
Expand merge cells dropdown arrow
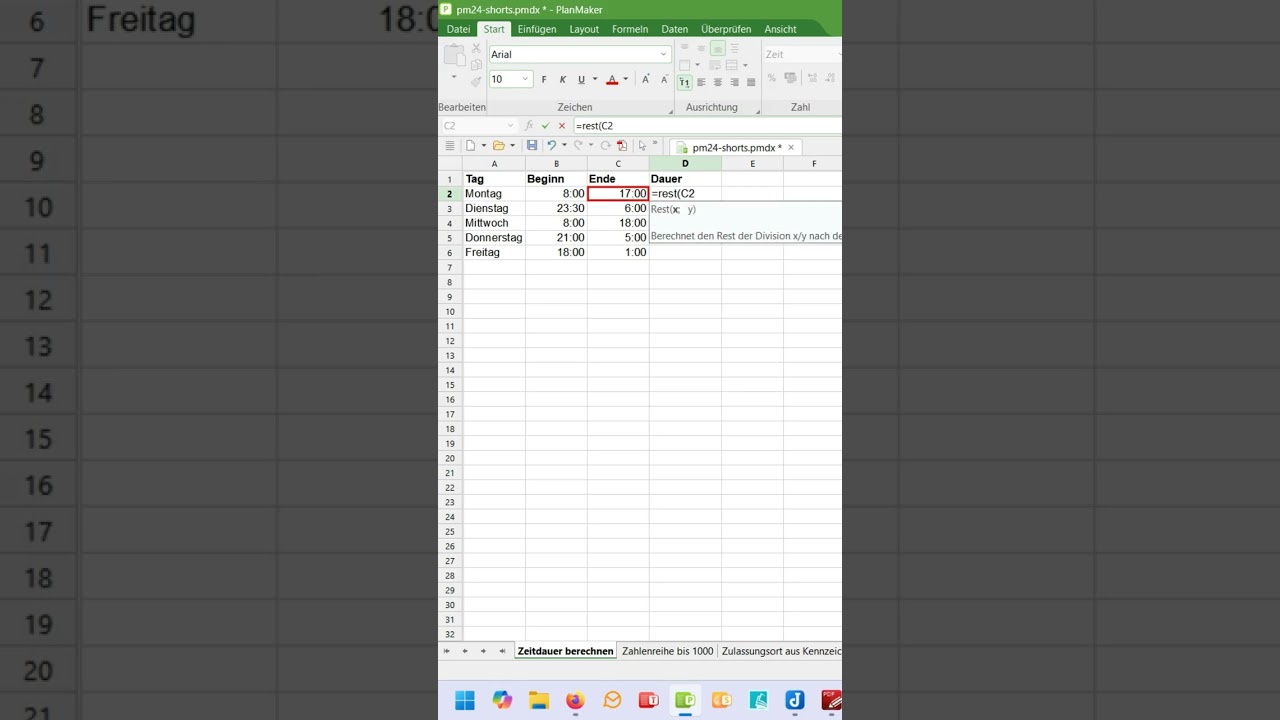745,65
